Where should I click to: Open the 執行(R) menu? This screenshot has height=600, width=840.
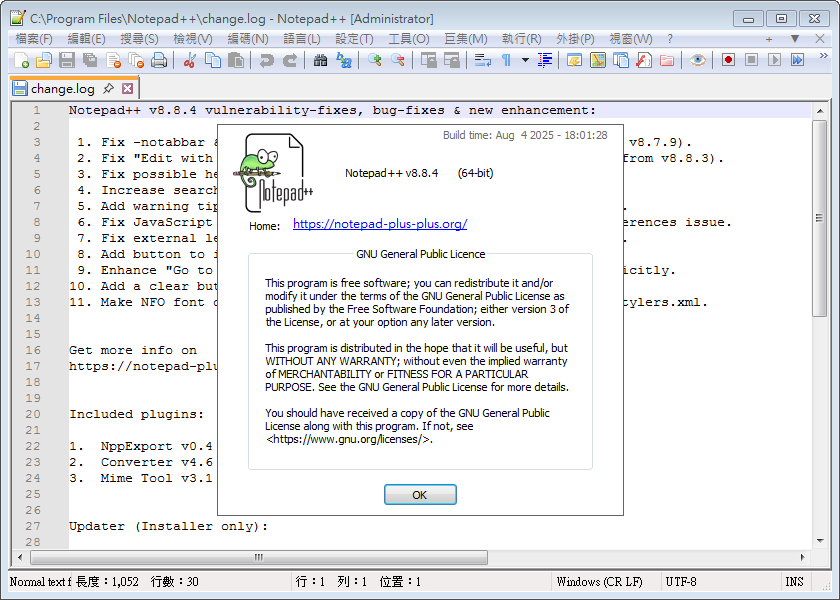522,39
